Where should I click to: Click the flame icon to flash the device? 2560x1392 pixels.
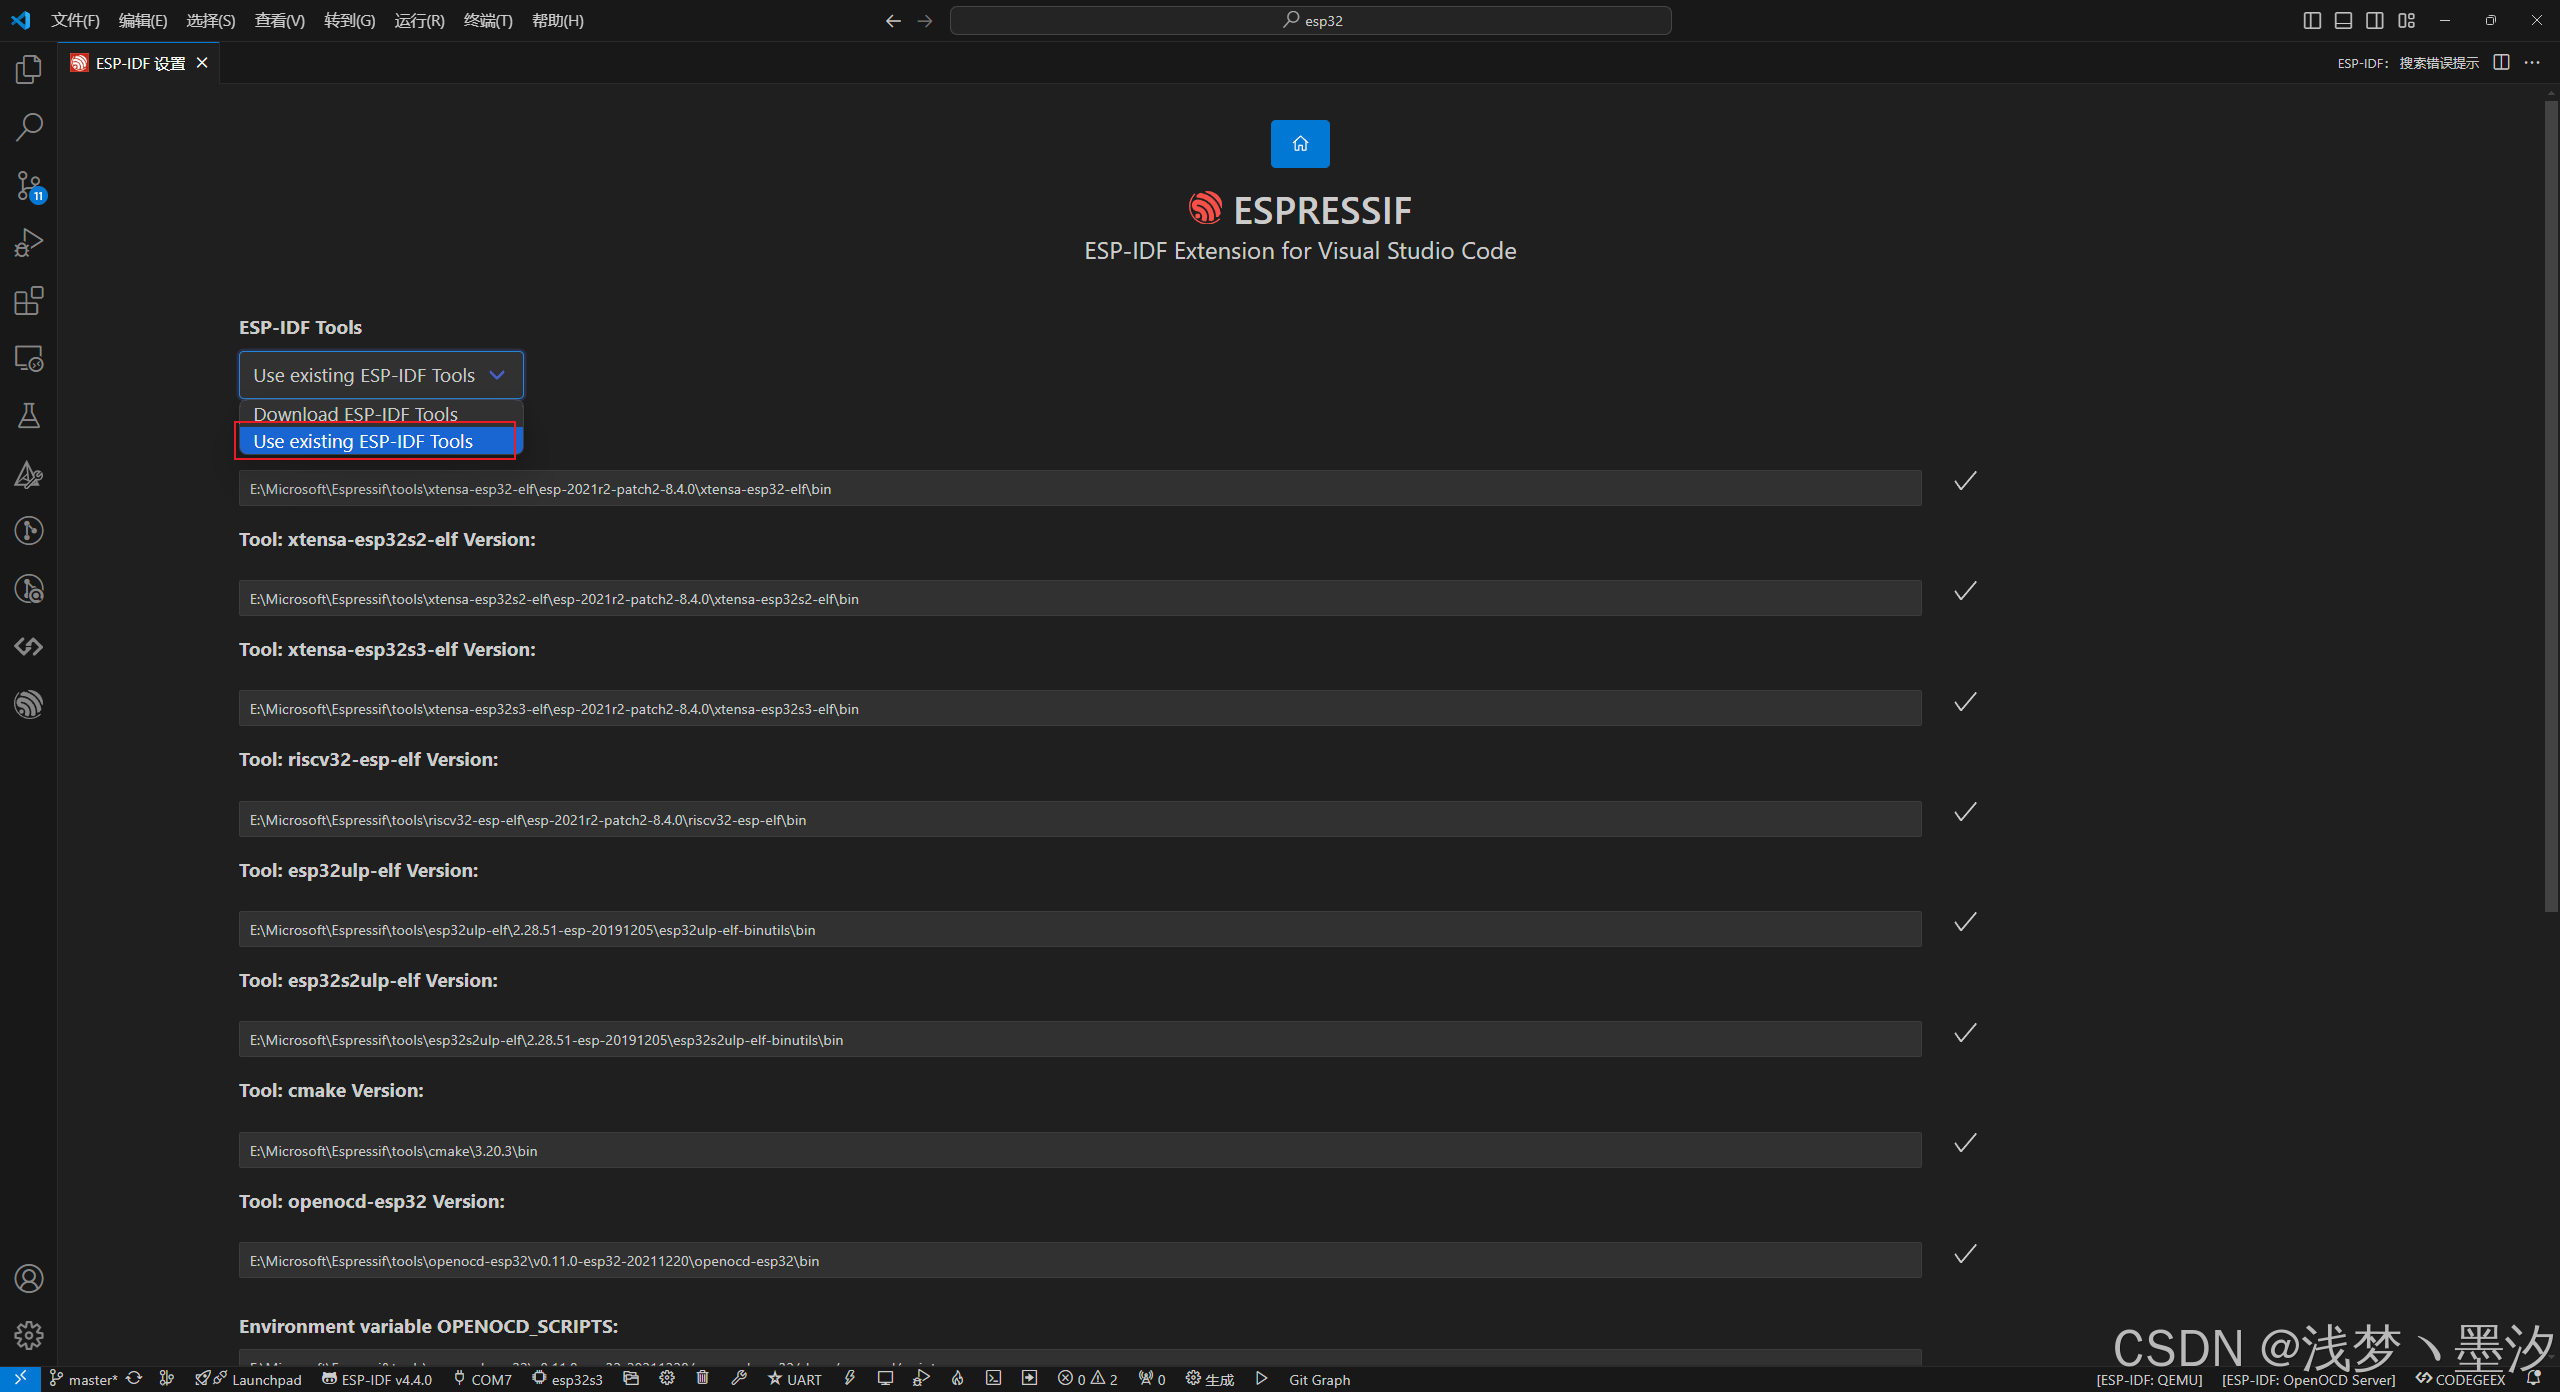point(957,1378)
